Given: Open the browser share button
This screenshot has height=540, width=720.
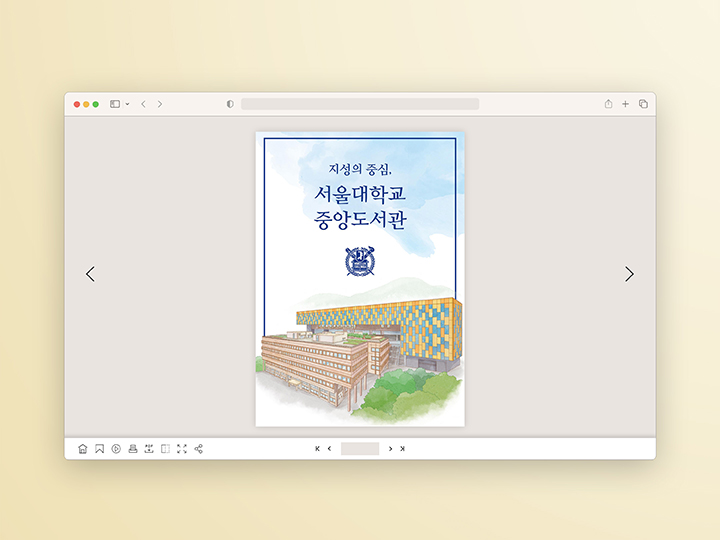Looking at the screenshot, I should click(608, 104).
